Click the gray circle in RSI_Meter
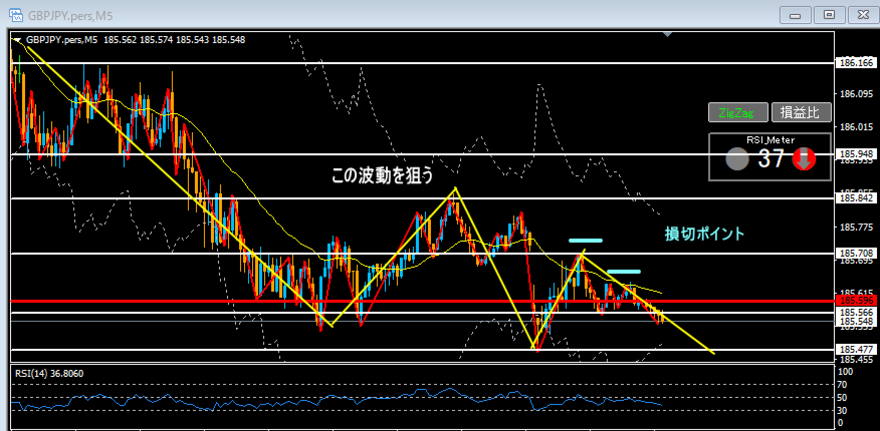Screen dimensions: 880x431 (735, 159)
